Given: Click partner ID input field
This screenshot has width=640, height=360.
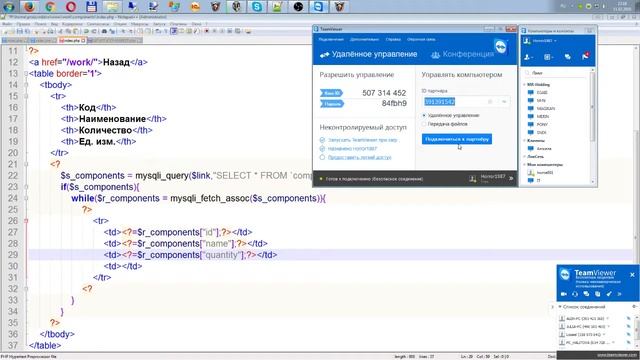Looking at the screenshot, I should pos(465,102).
